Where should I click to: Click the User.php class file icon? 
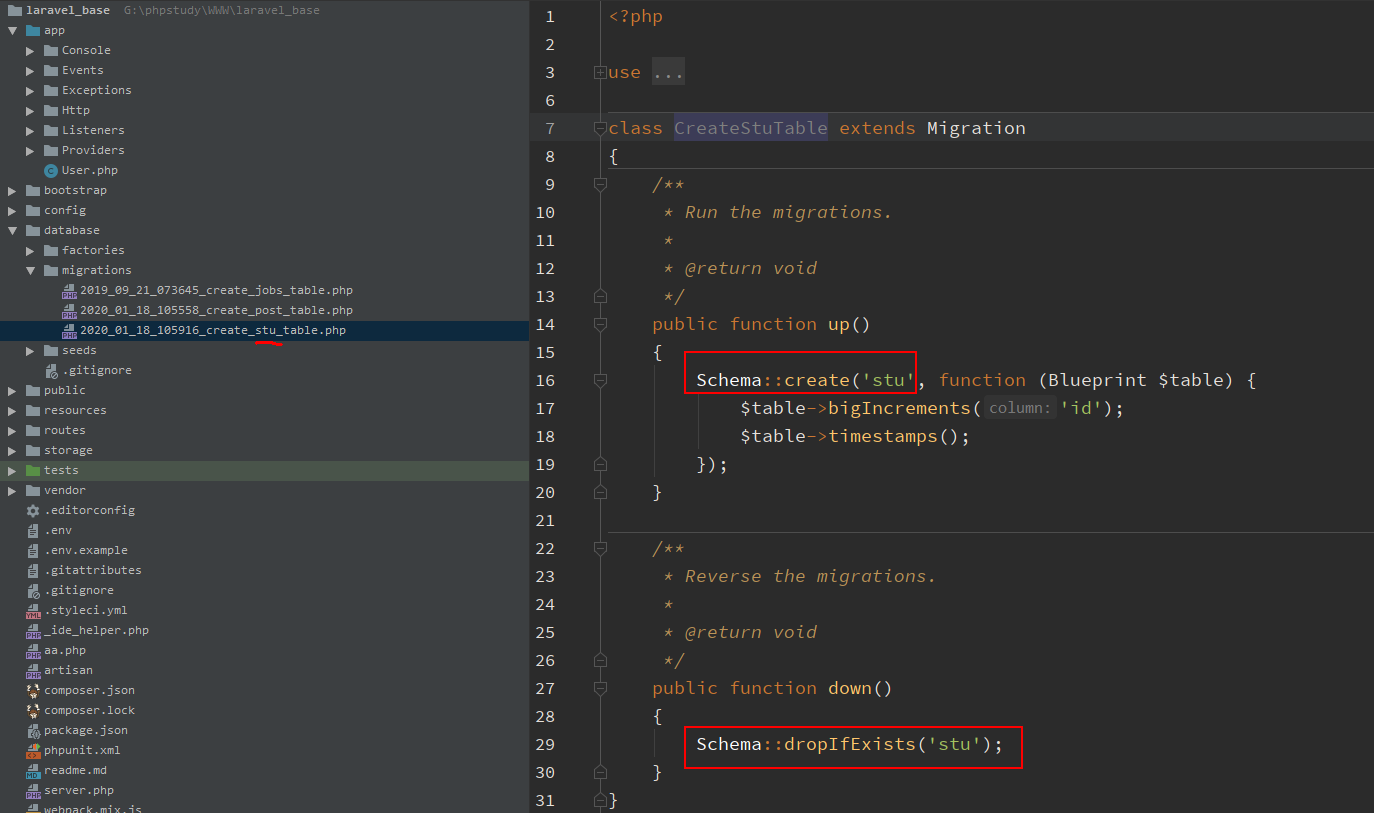click(x=51, y=170)
